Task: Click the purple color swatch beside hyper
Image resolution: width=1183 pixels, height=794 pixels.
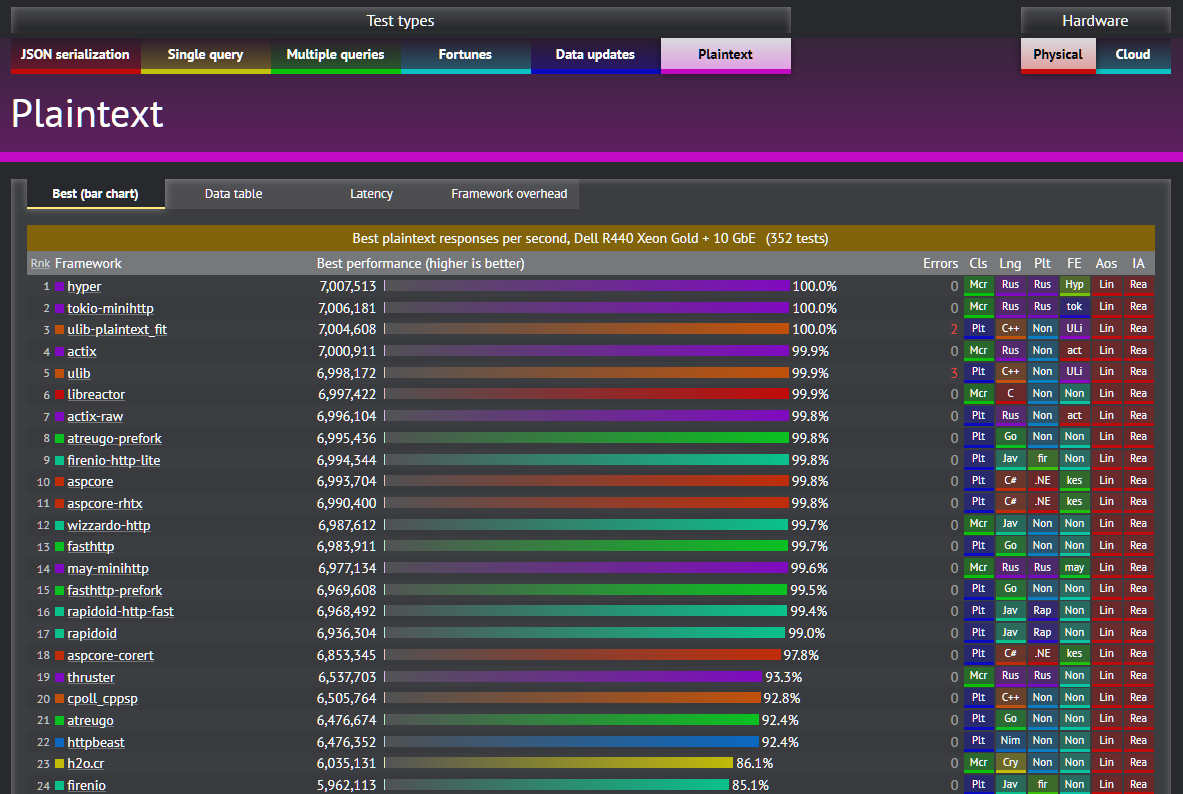Action: pos(59,287)
